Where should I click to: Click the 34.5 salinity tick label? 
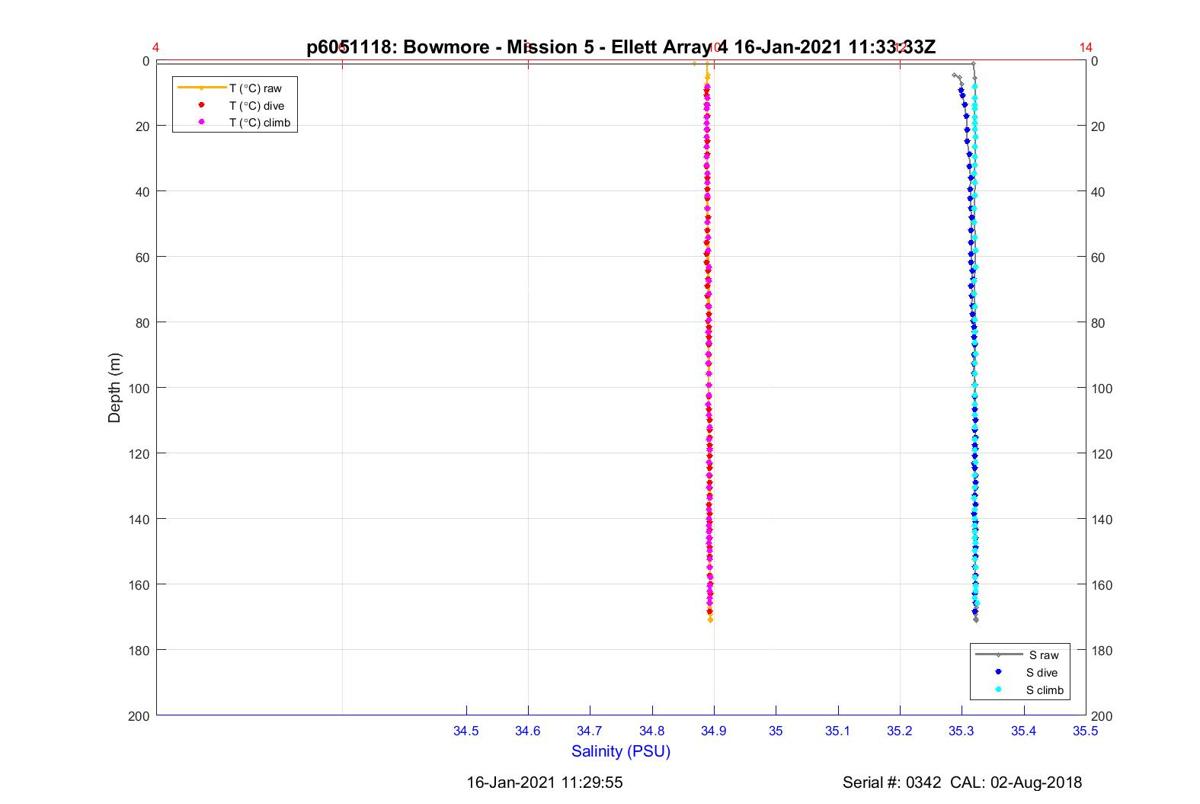coord(466,732)
